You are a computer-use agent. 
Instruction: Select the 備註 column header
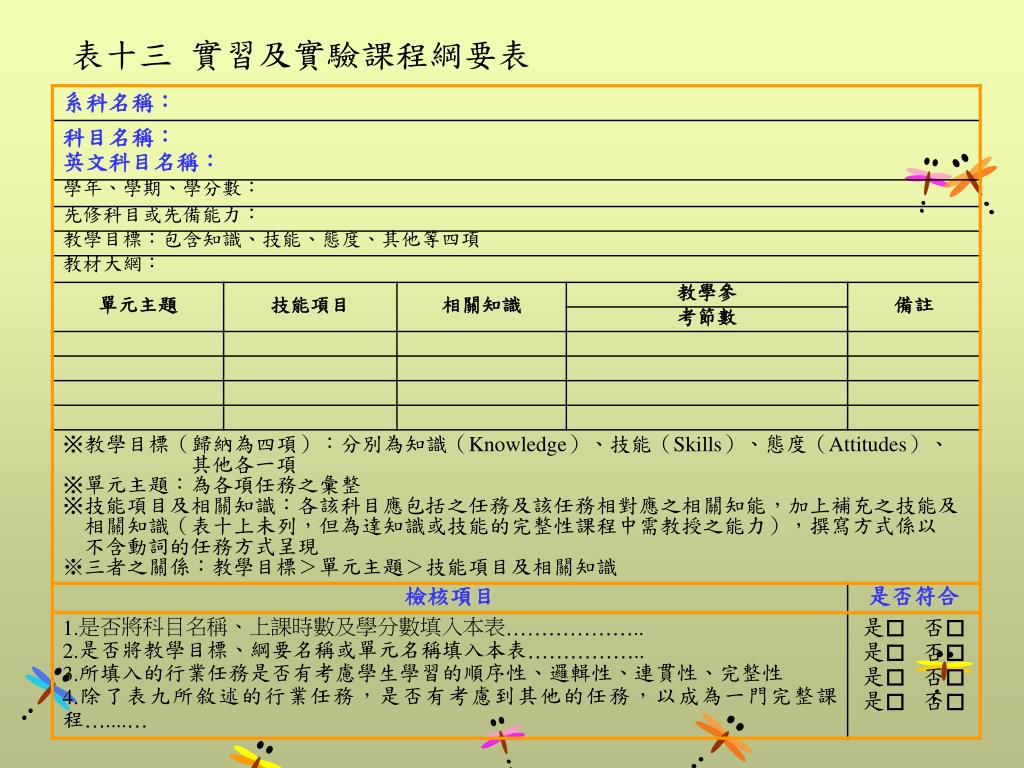coord(914,305)
